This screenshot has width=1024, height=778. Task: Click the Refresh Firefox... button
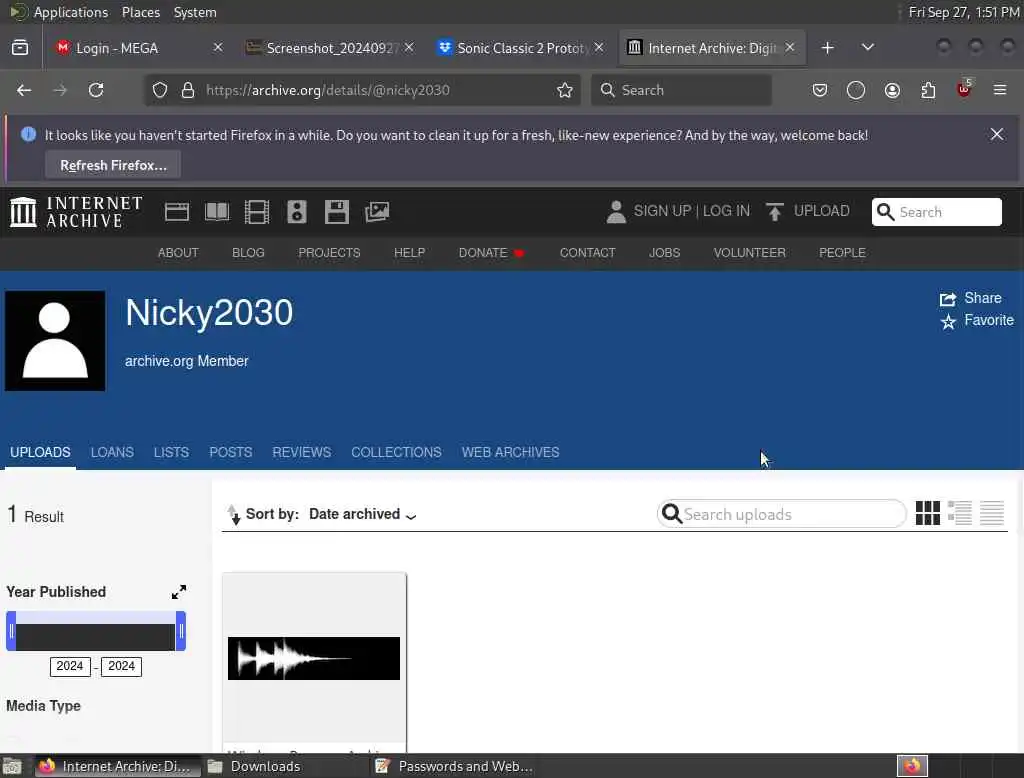tap(113, 165)
